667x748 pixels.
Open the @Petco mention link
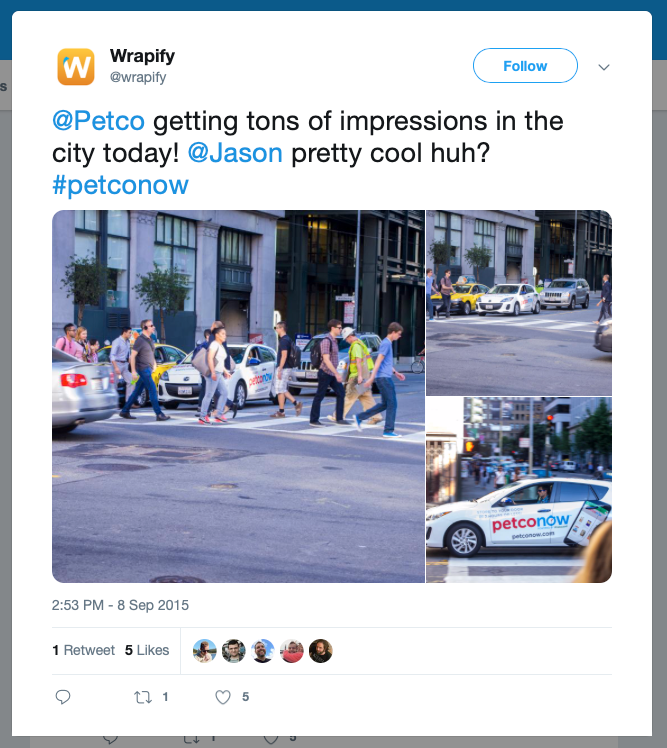98,121
